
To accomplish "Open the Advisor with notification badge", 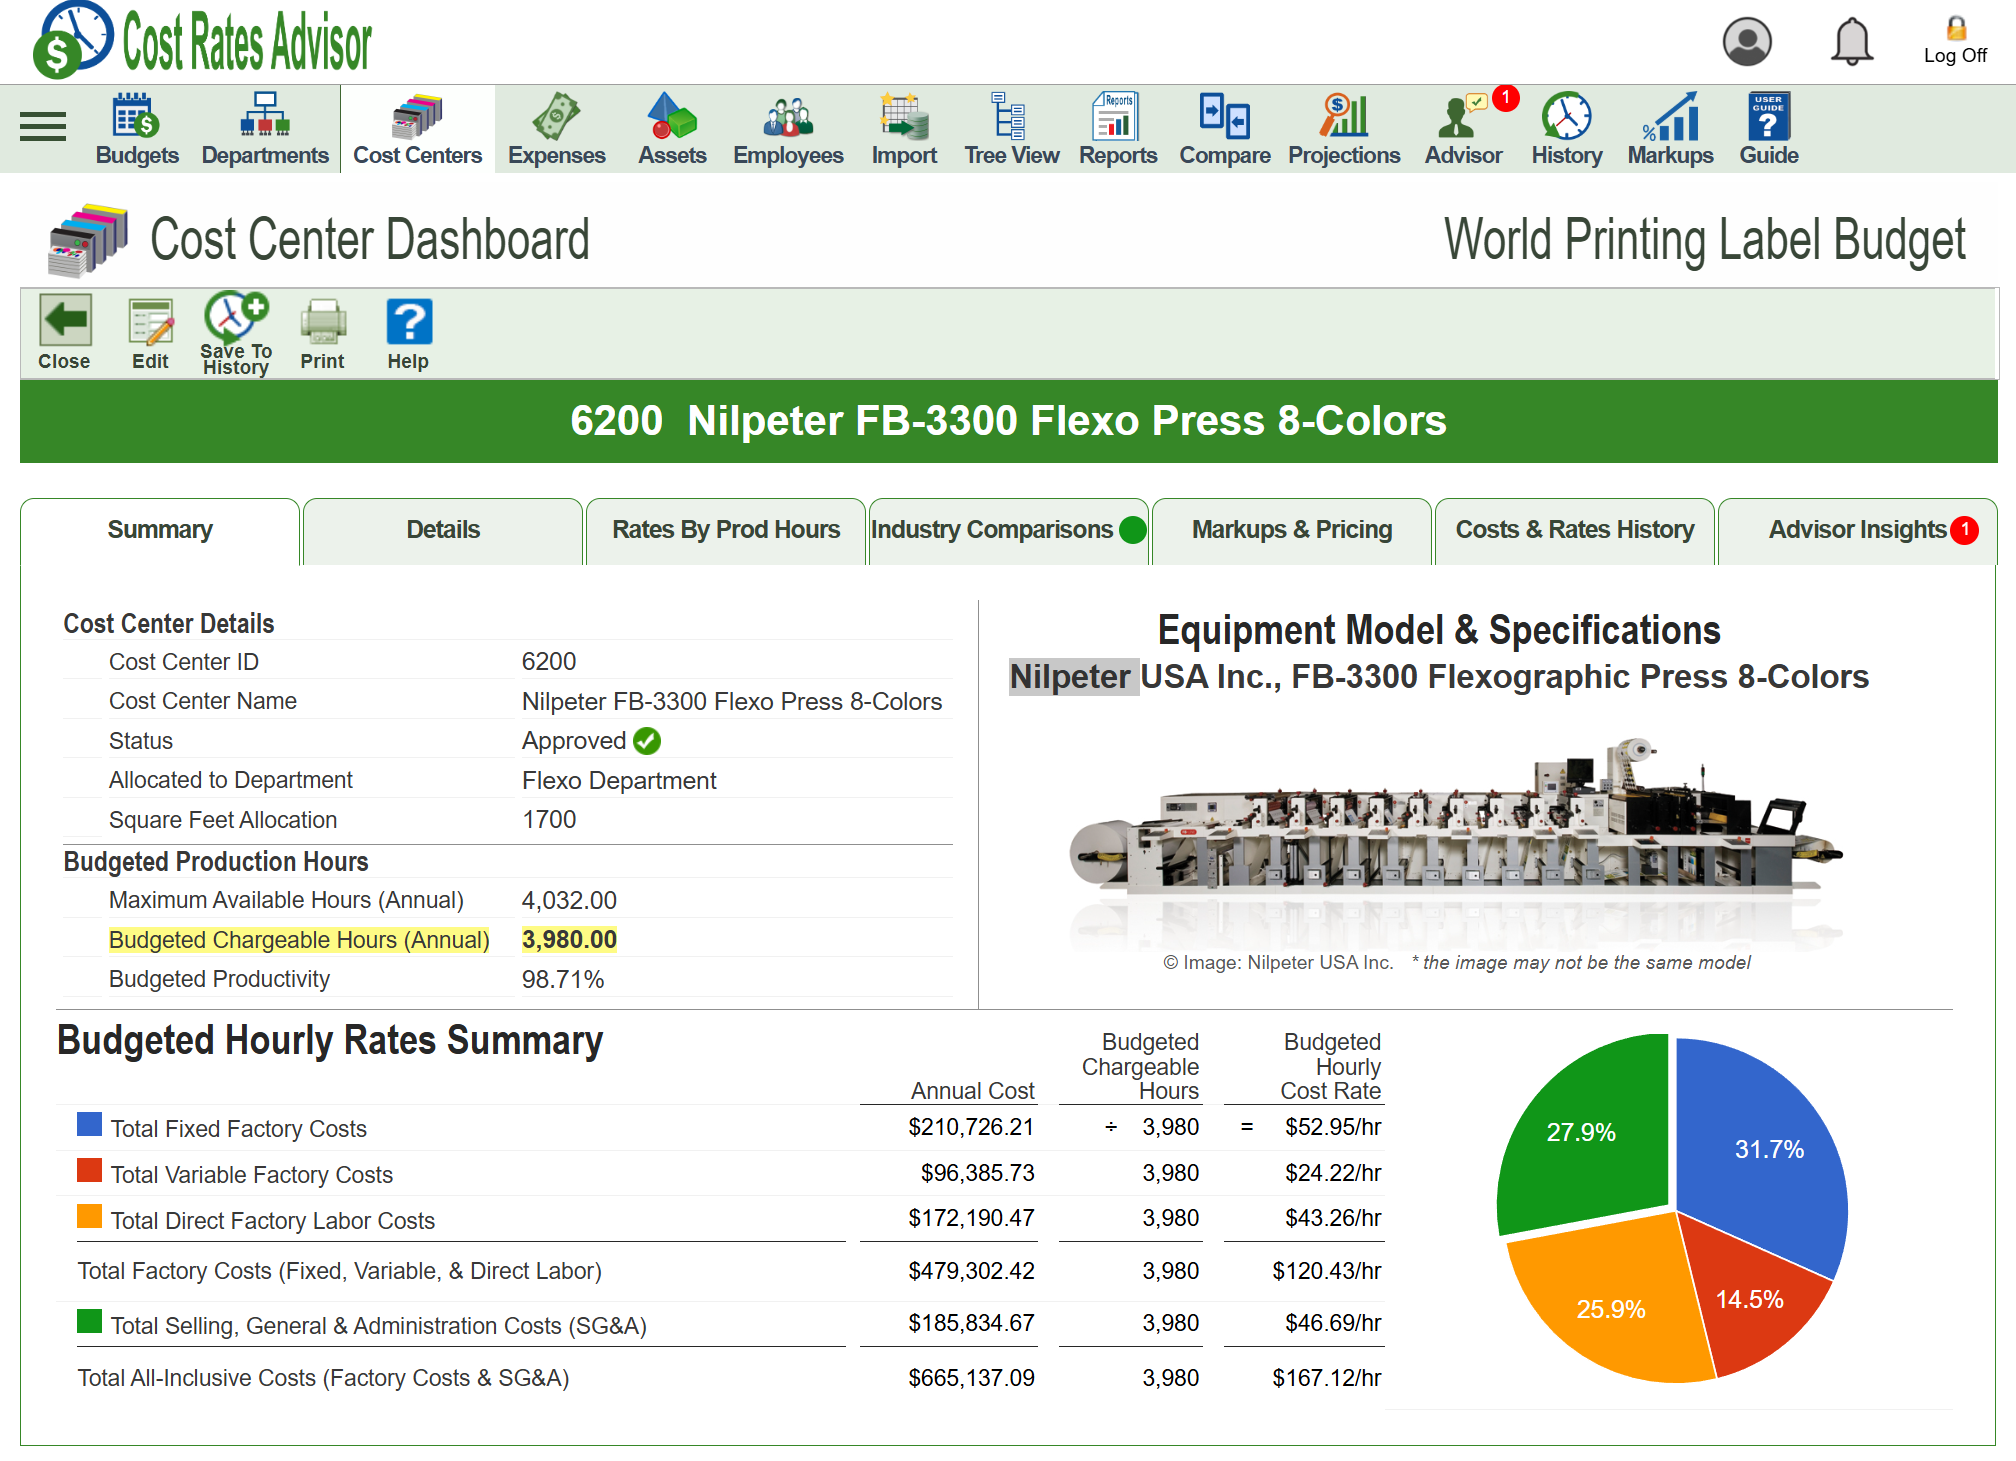I will pyautogui.click(x=1464, y=130).
